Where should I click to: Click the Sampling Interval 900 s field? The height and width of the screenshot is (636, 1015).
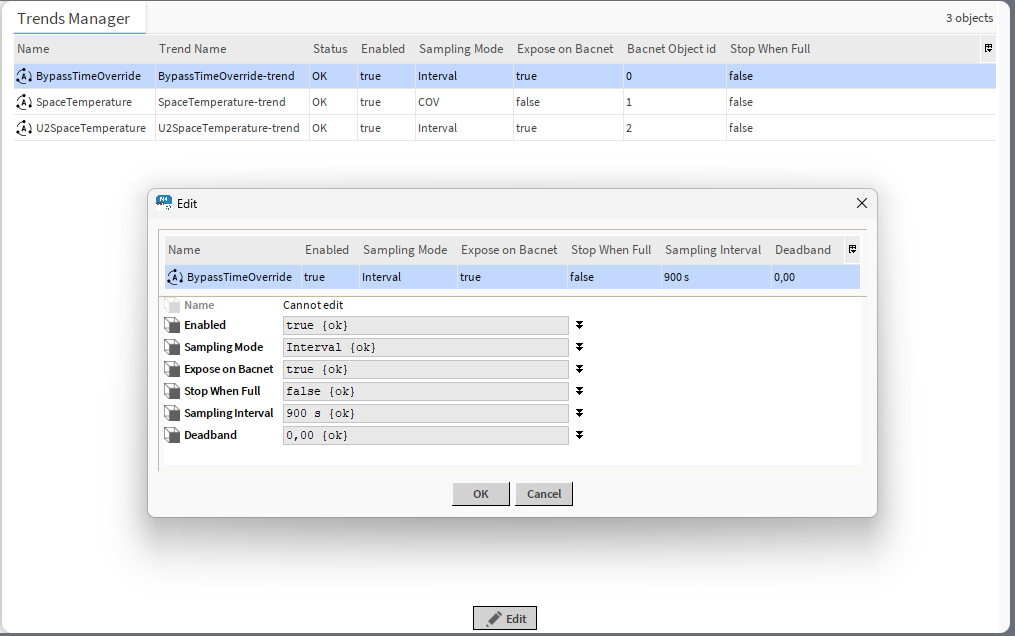tap(425, 413)
